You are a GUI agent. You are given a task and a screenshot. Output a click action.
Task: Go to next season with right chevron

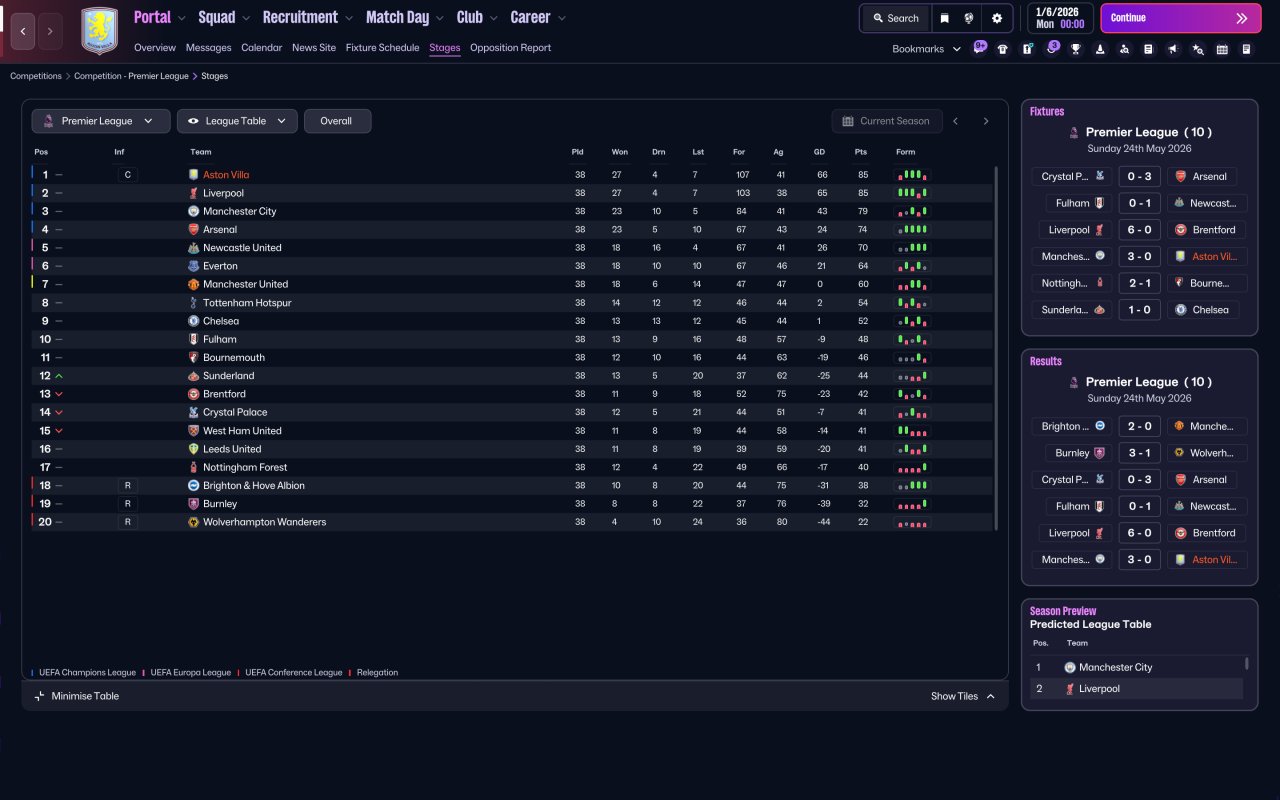986,121
